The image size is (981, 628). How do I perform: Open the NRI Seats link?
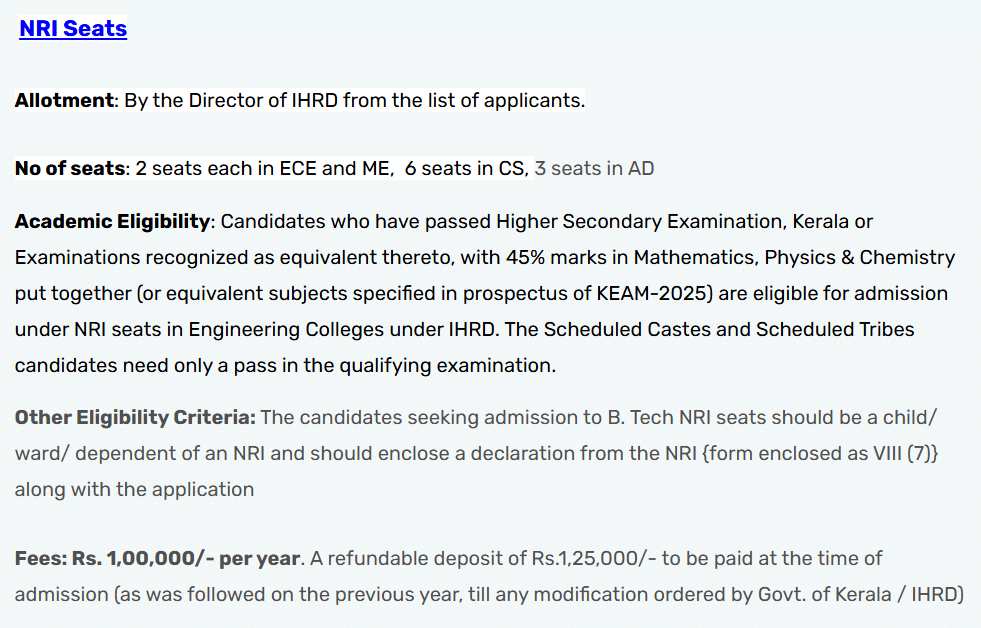[73, 29]
